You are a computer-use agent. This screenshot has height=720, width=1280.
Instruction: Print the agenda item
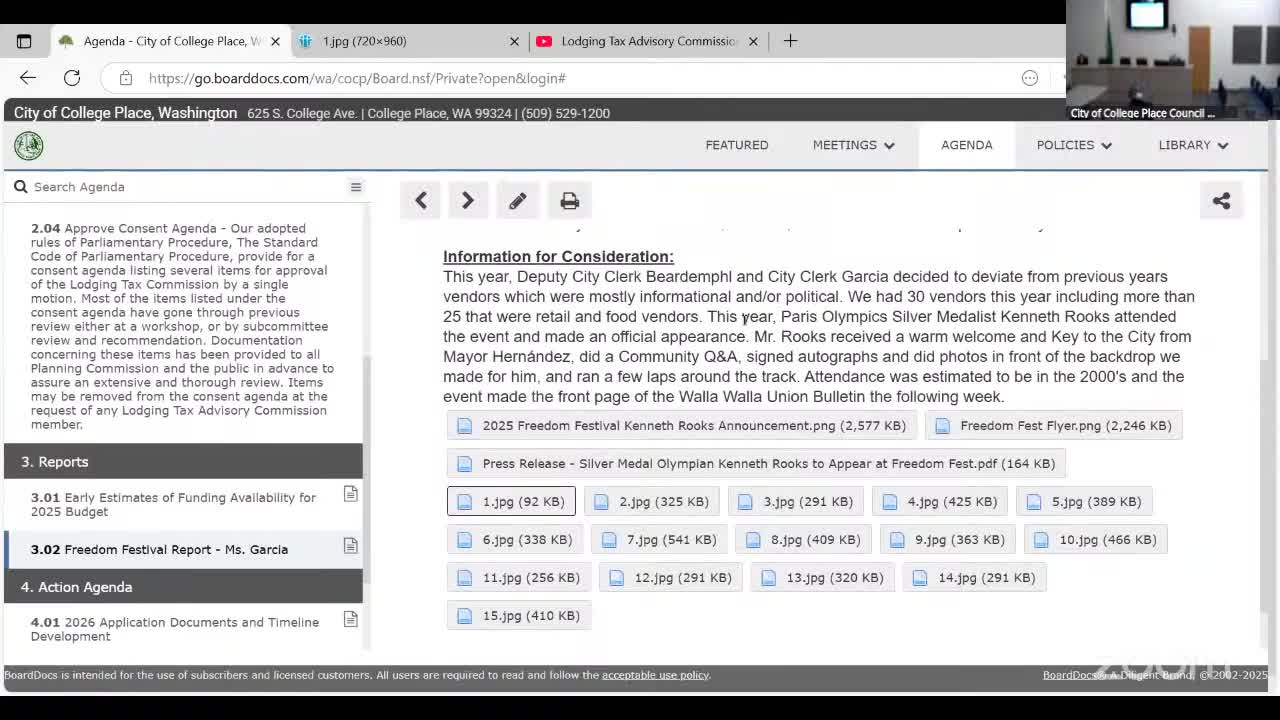point(569,201)
